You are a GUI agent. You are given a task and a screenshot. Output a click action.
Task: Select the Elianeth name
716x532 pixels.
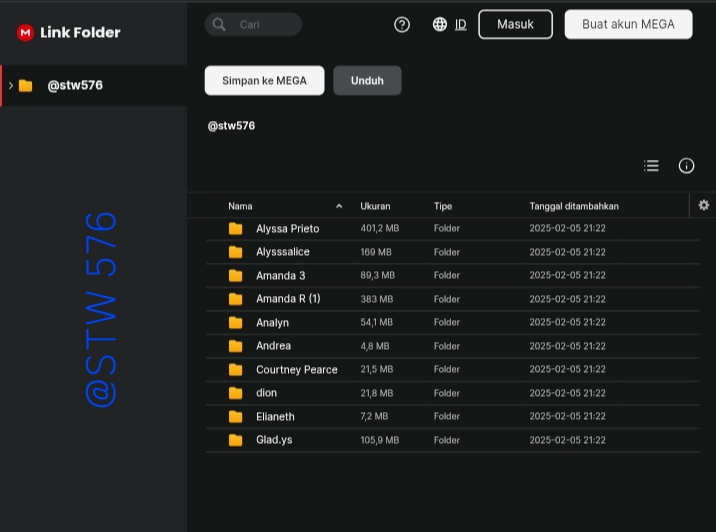pos(275,416)
